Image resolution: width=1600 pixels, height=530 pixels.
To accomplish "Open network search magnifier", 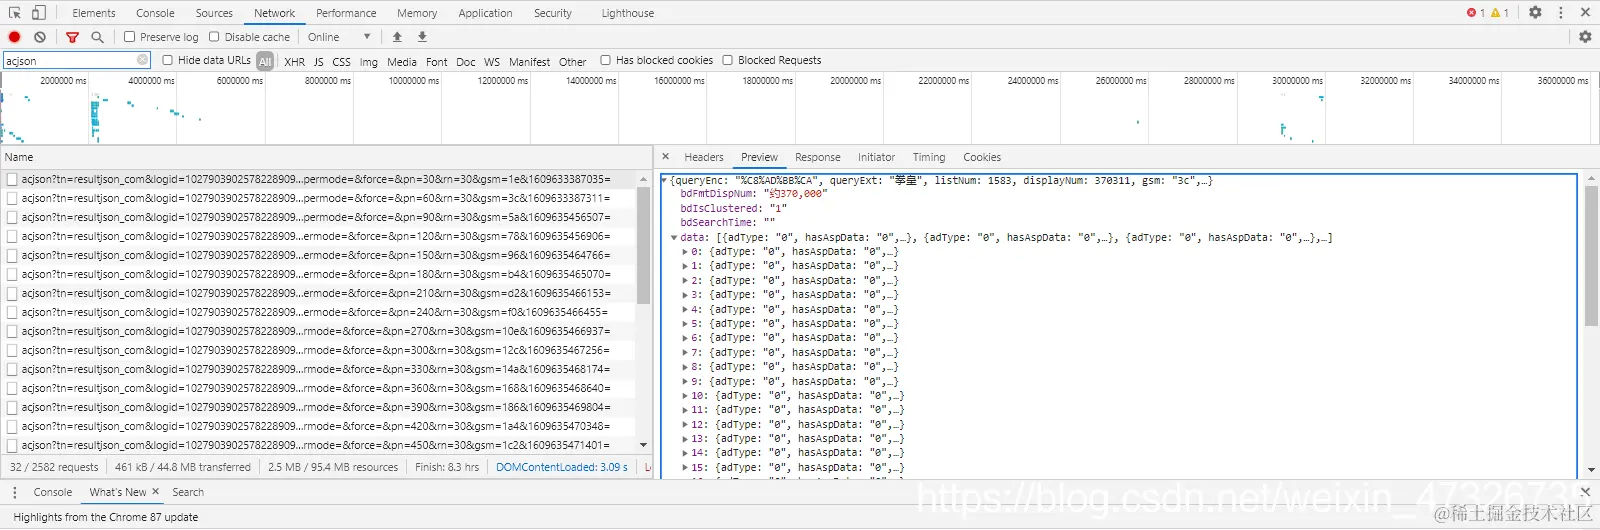I will point(97,37).
